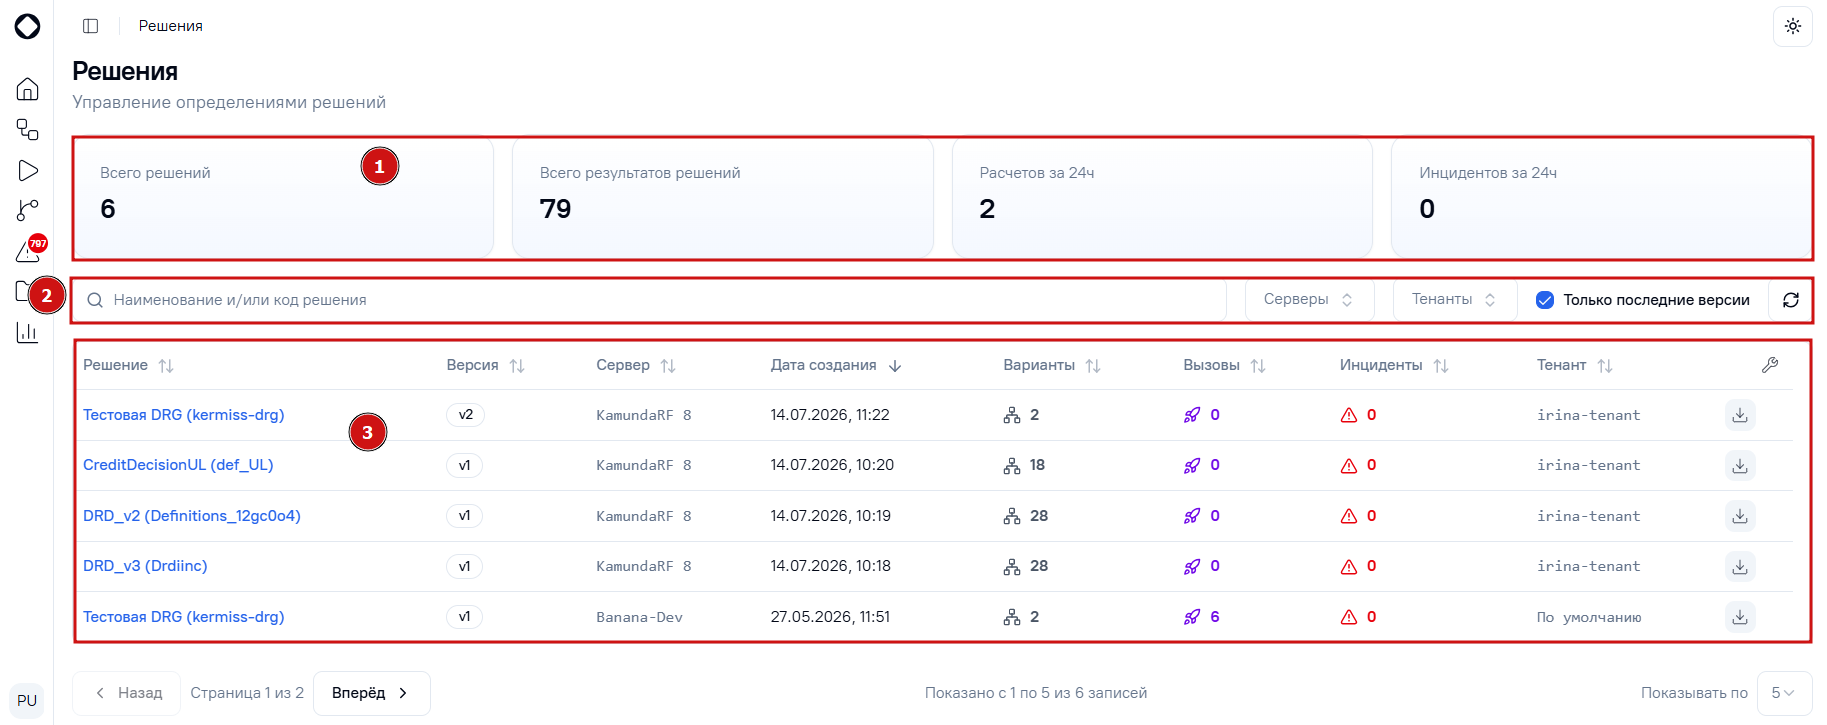Go to next page with Вперёд
Screen dimensions: 1827x725
[x=371, y=693]
